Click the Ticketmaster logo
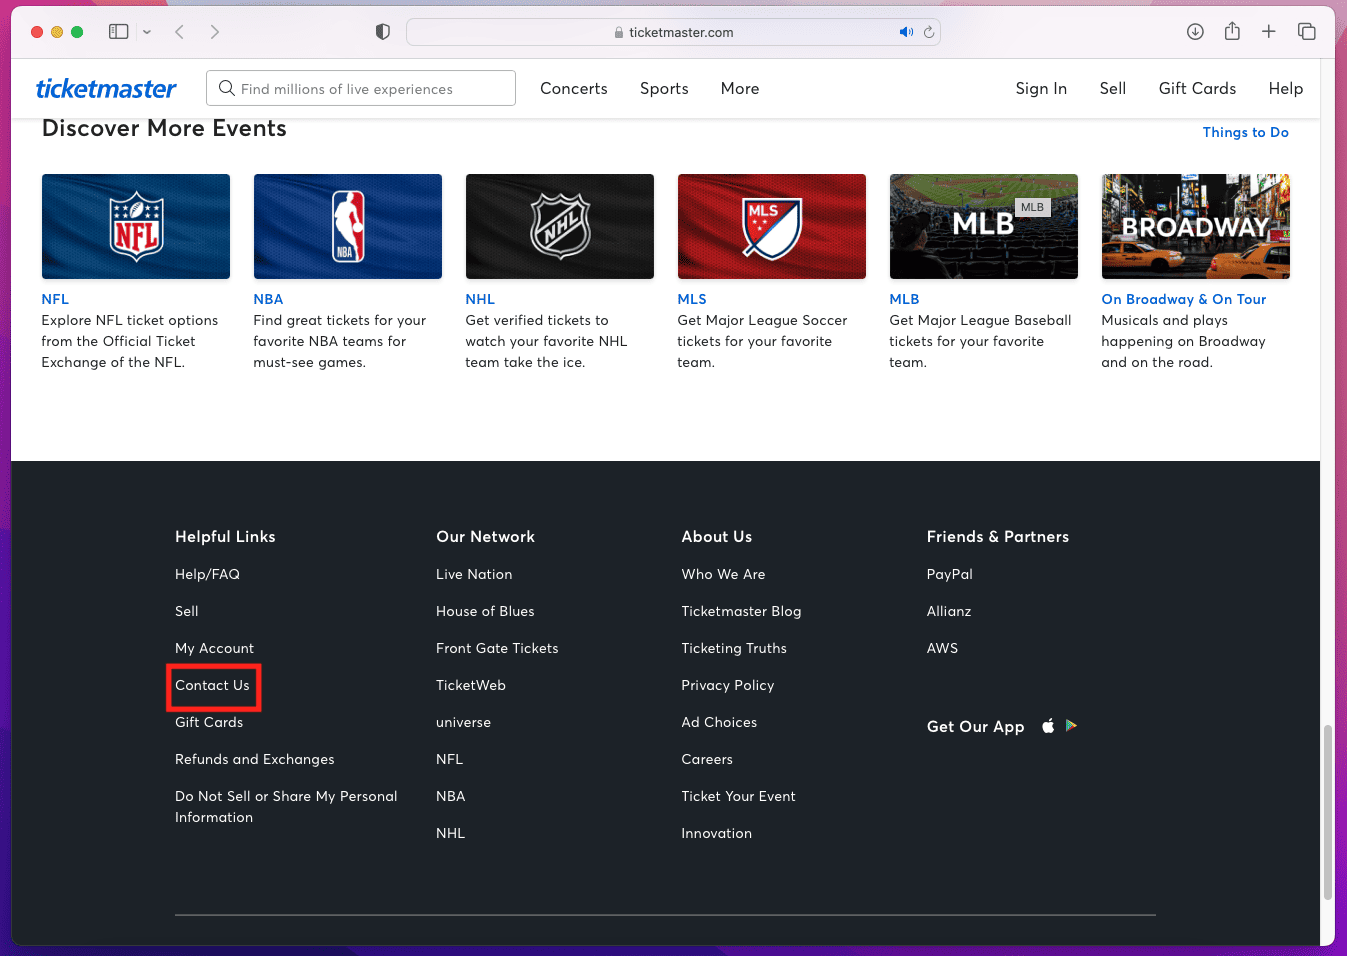 [x=106, y=89]
